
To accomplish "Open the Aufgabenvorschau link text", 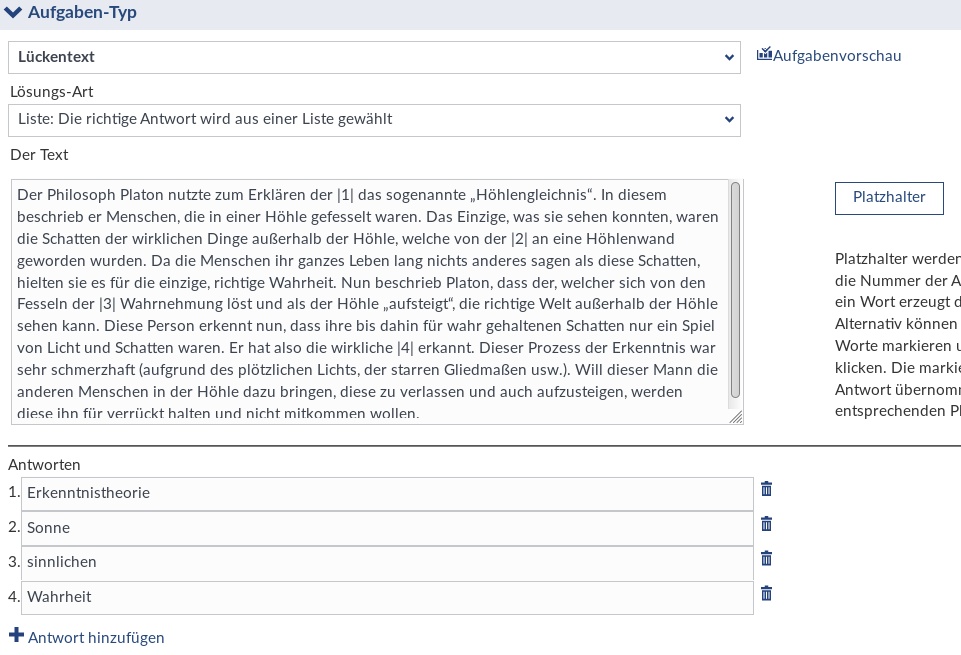I will click(837, 56).
